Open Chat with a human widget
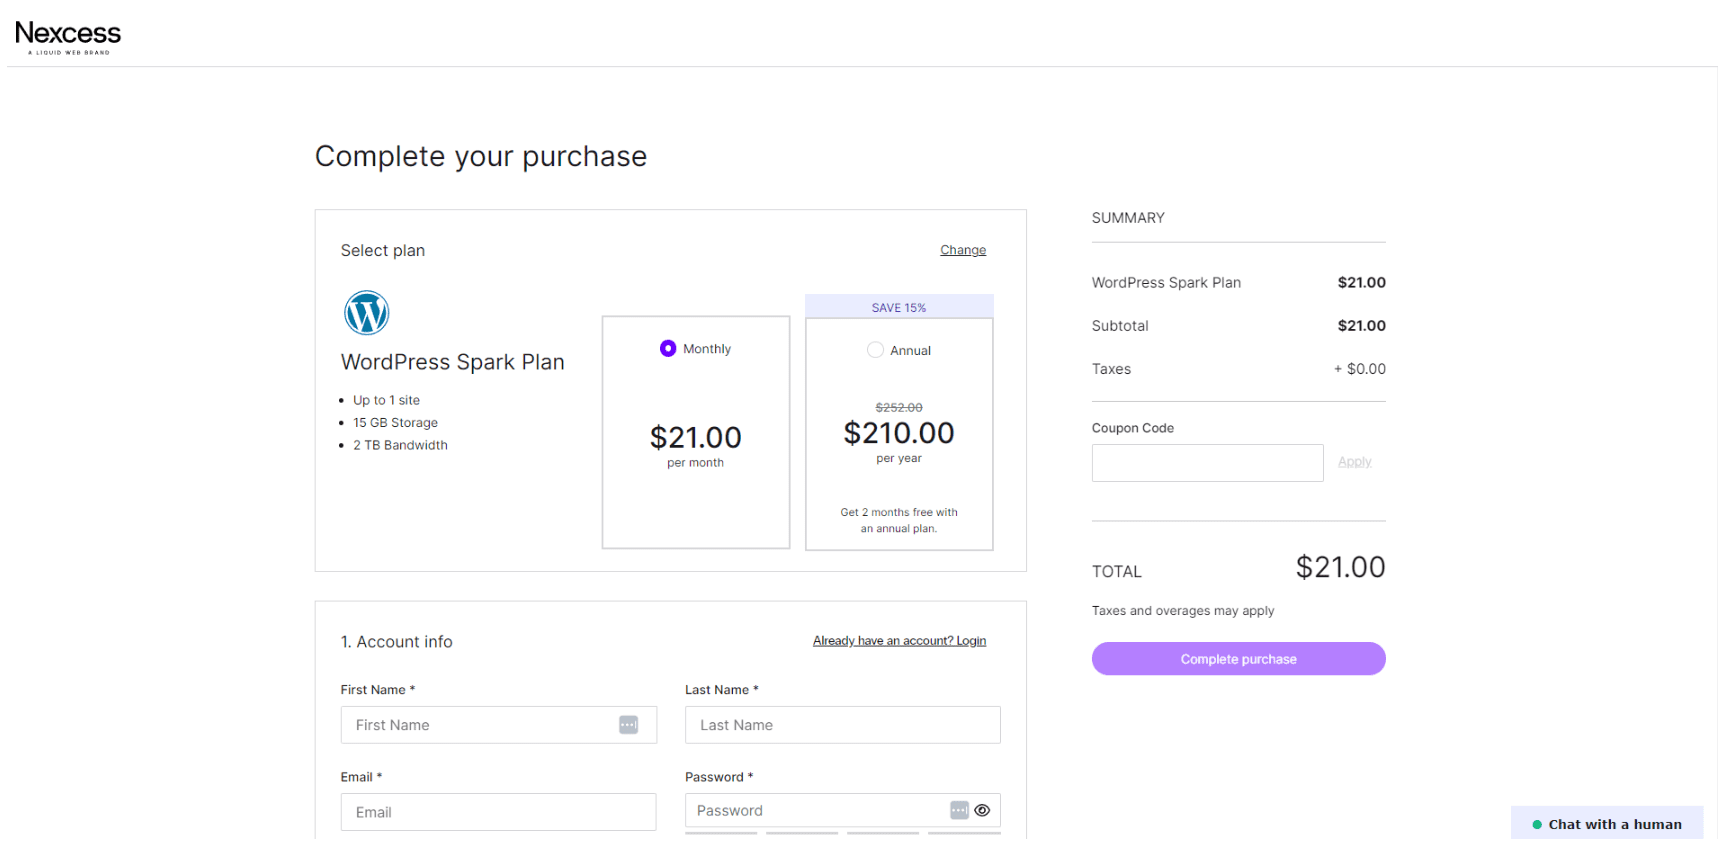Screen dimensions: 1723x845 1607,824
